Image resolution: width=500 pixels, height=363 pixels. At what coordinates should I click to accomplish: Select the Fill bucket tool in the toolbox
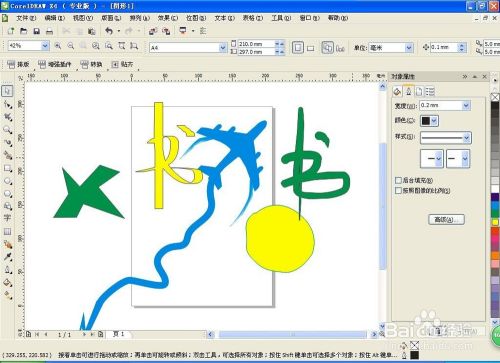(8, 283)
